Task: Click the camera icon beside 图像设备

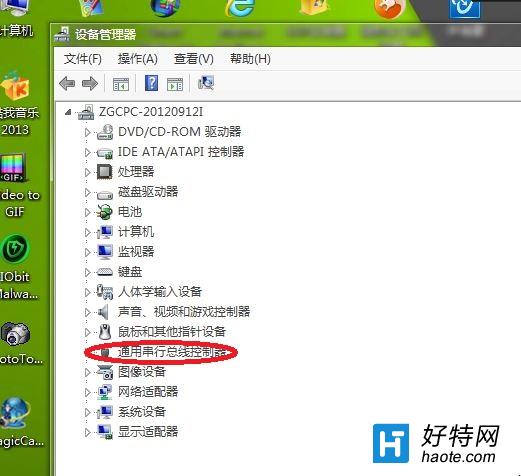Action: 105,372
